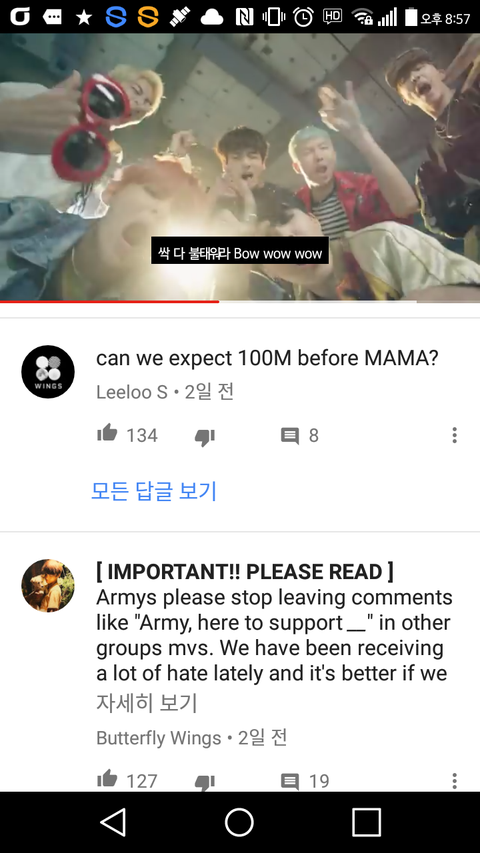Tap the Android home circle button
This screenshot has width=480, height=853.
(x=239, y=821)
